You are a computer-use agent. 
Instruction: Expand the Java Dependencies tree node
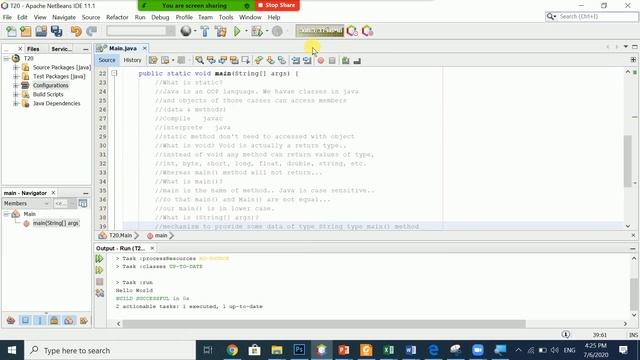pyautogui.click(x=16, y=103)
